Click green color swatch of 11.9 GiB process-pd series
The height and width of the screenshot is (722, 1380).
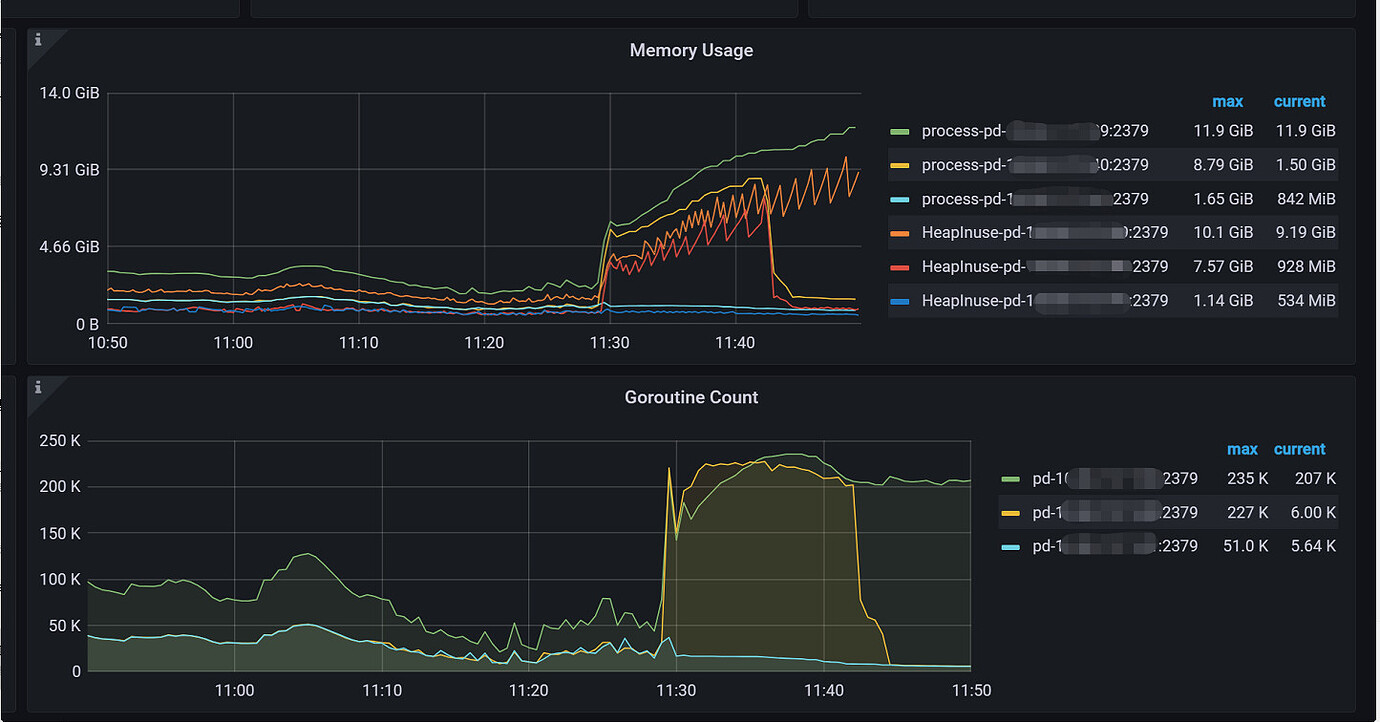point(900,131)
